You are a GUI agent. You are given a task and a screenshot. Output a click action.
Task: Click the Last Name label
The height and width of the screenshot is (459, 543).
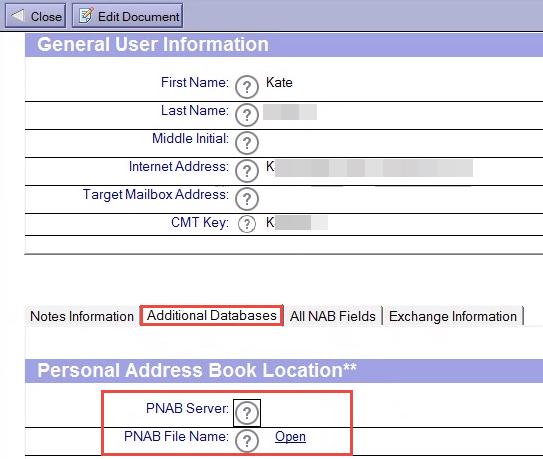coord(195,111)
